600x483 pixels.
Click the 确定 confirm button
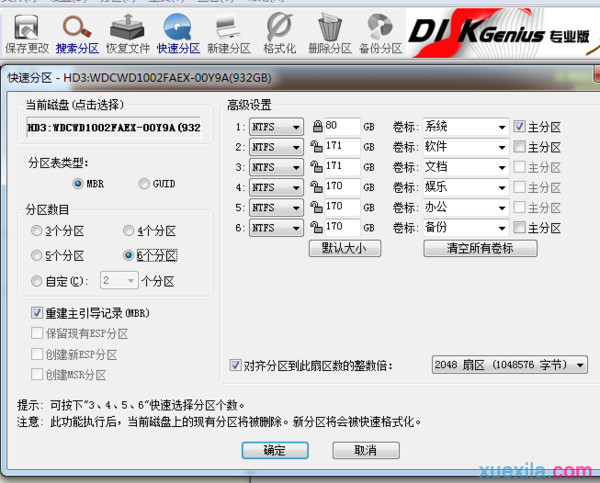[x=275, y=450]
